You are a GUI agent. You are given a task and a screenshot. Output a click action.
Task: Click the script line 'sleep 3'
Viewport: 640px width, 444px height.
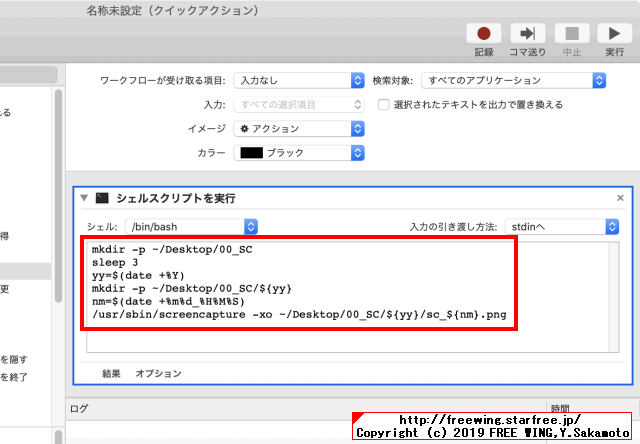[x=115, y=262]
